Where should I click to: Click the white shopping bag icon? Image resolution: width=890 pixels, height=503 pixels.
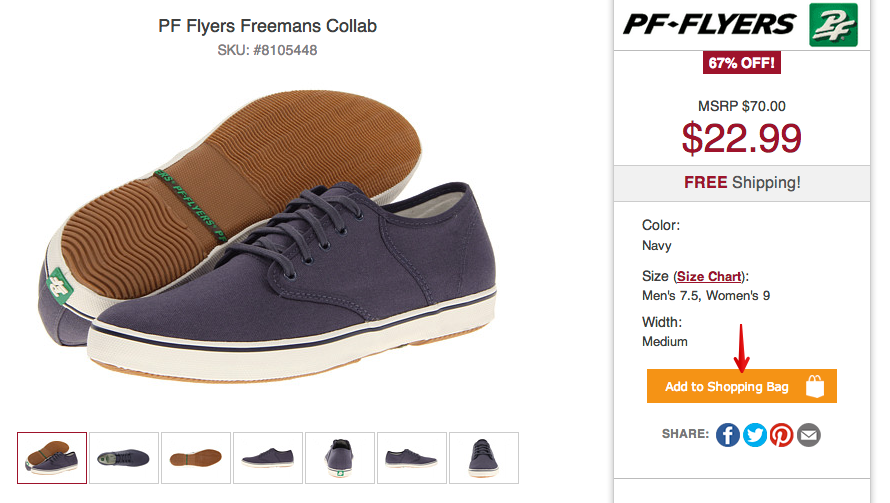[x=815, y=386]
